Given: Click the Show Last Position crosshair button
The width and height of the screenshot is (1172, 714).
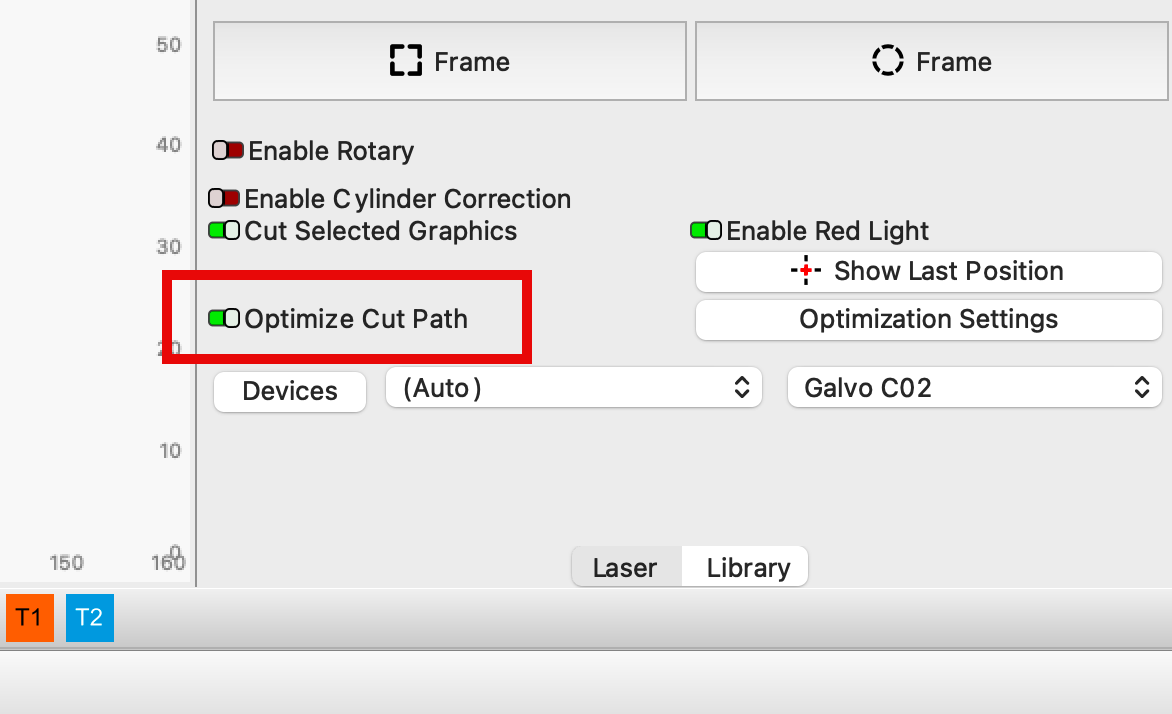Looking at the screenshot, I should (928, 271).
